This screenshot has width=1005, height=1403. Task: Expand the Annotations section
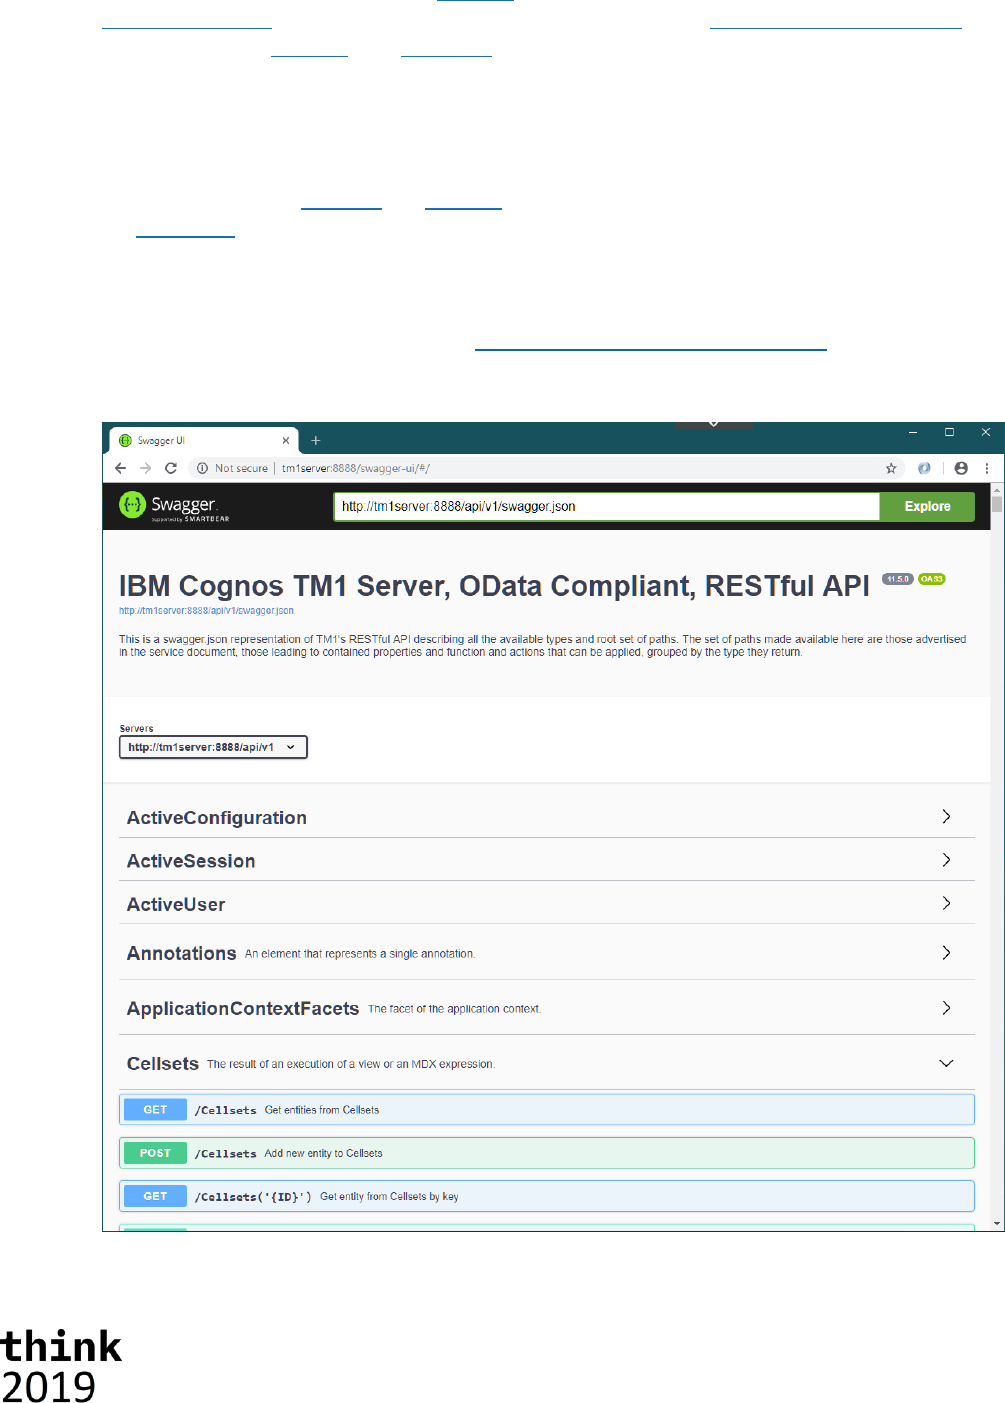(x=547, y=953)
